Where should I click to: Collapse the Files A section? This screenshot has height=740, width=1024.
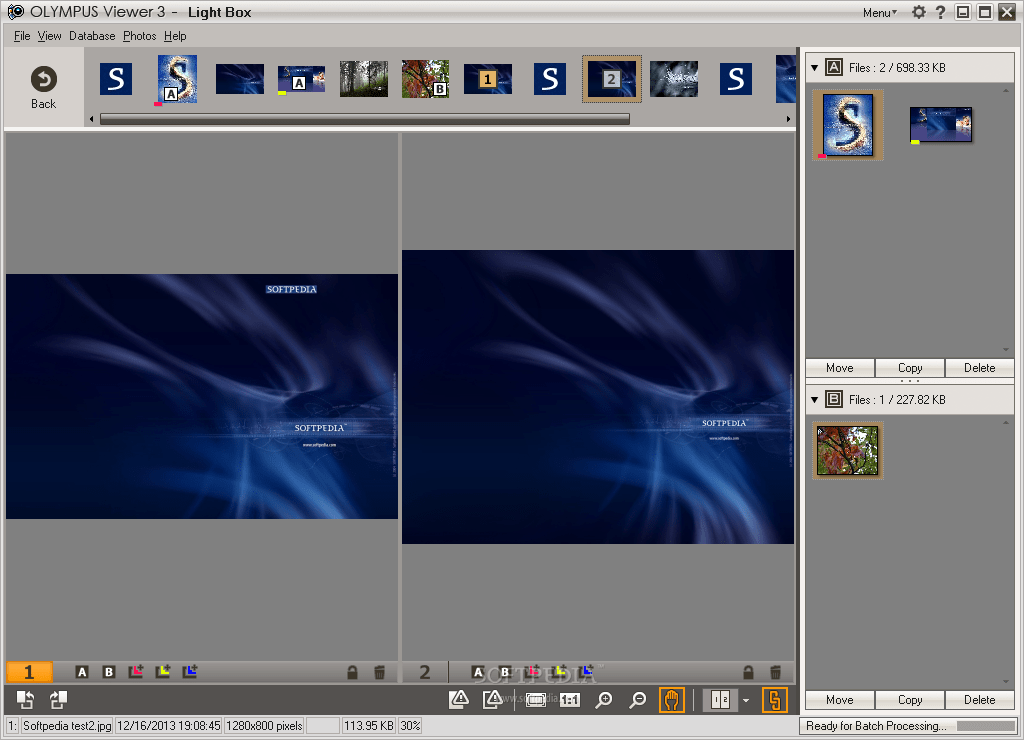(812, 67)
